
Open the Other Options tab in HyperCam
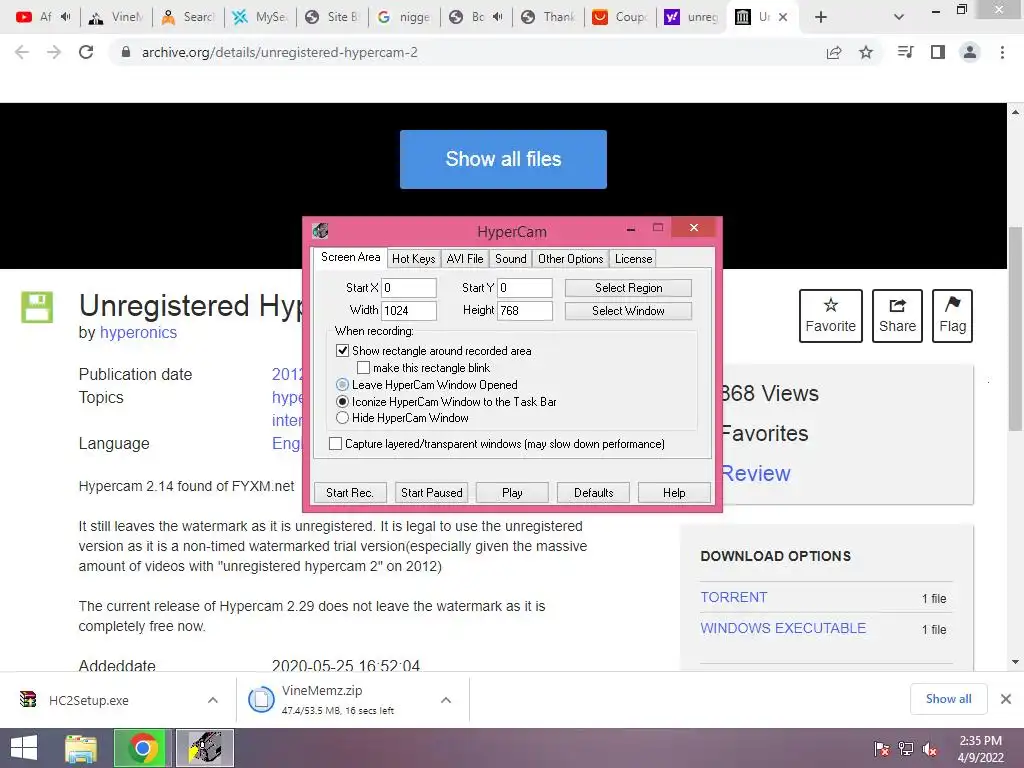571,259
